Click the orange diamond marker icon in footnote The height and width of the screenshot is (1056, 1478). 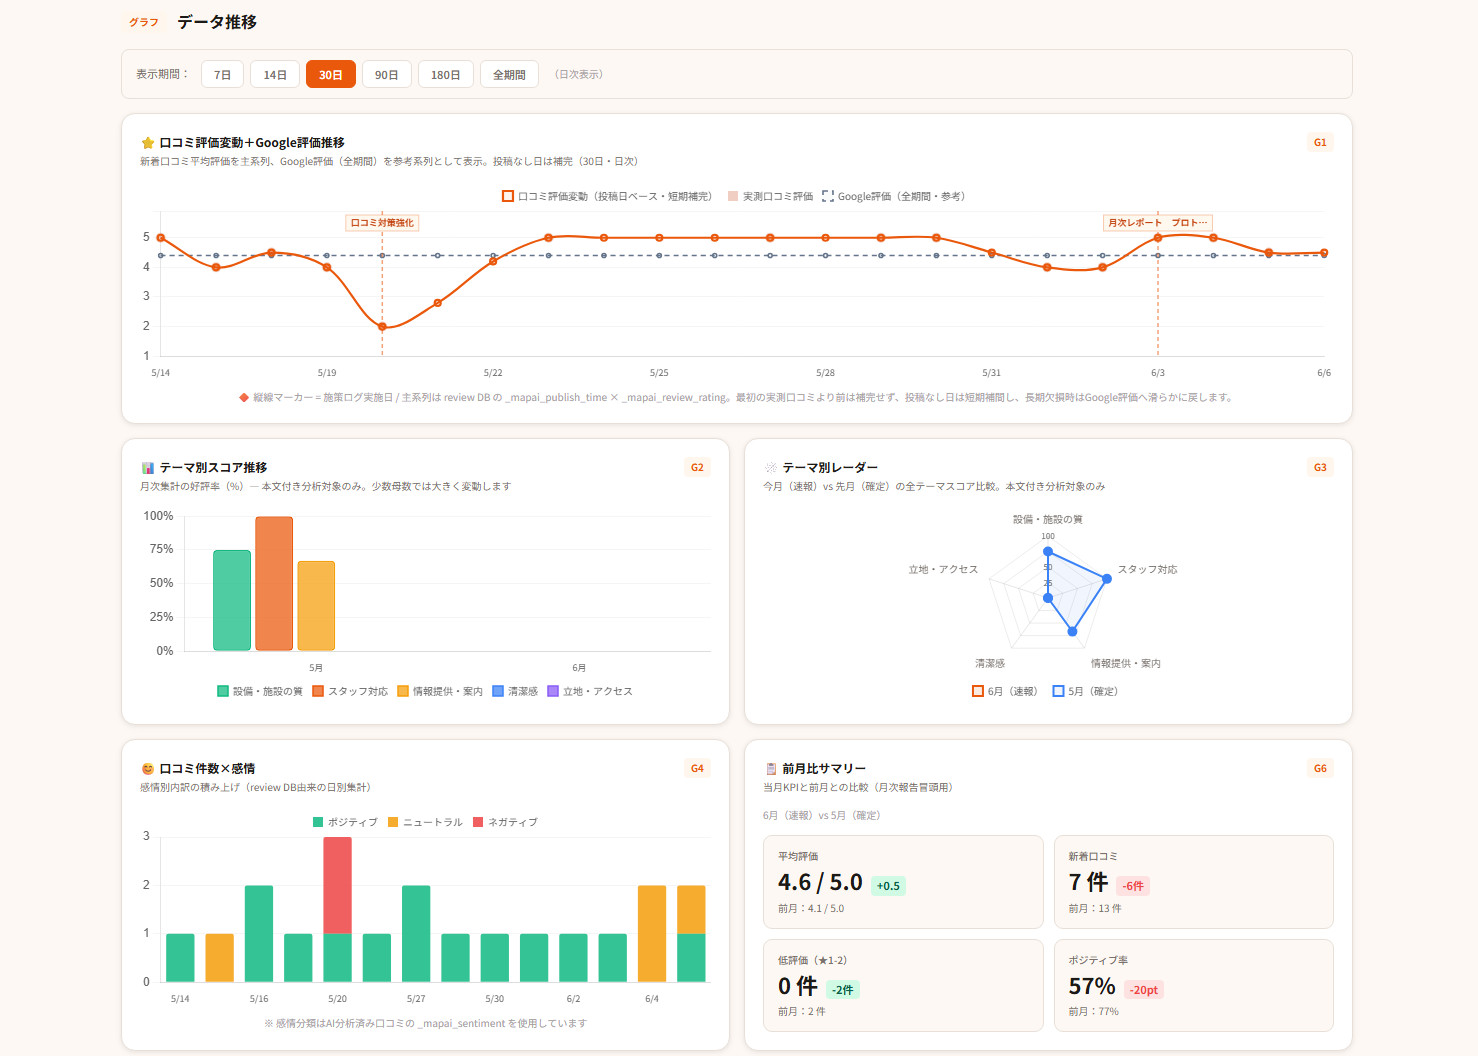pos(244,398)
